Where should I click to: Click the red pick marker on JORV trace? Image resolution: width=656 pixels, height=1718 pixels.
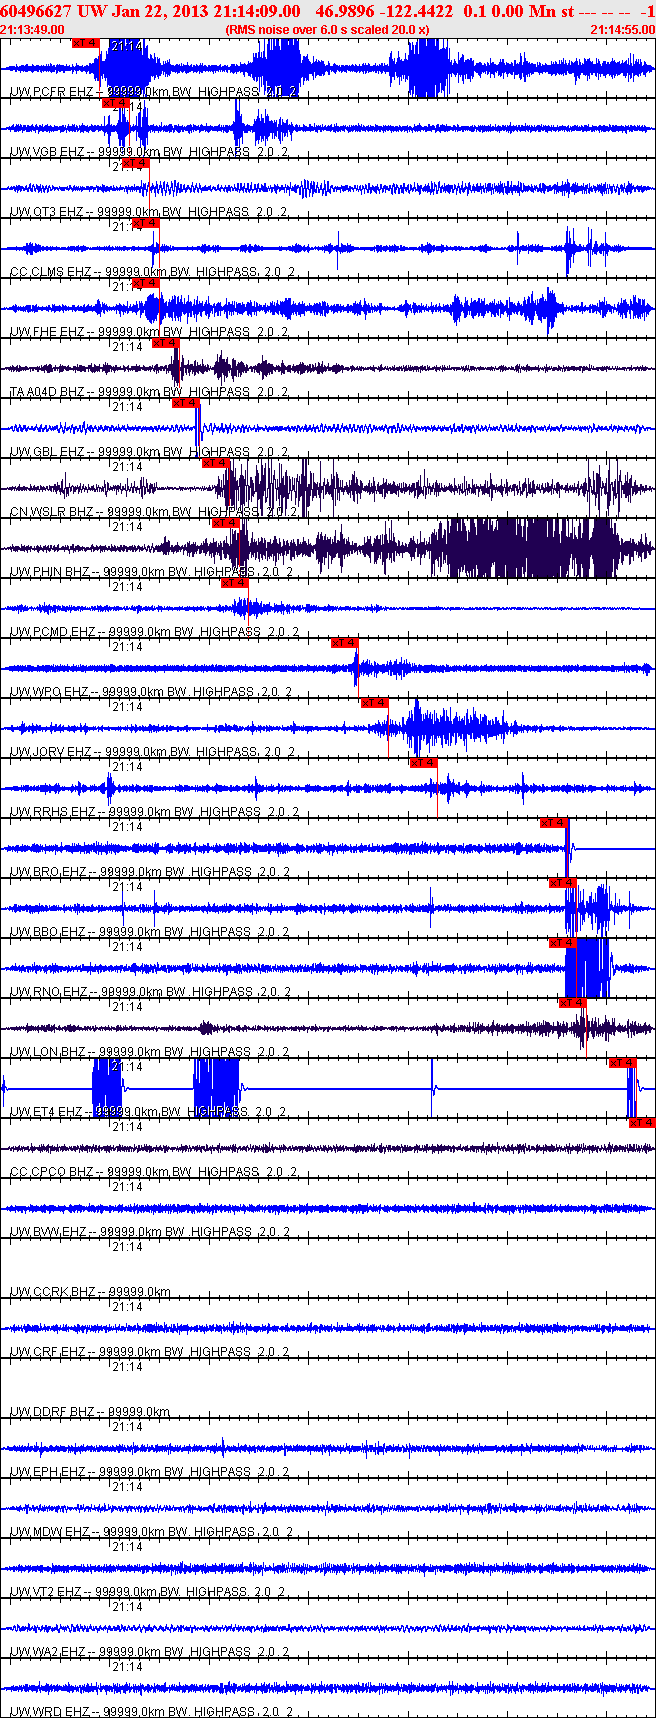[375, 703]
